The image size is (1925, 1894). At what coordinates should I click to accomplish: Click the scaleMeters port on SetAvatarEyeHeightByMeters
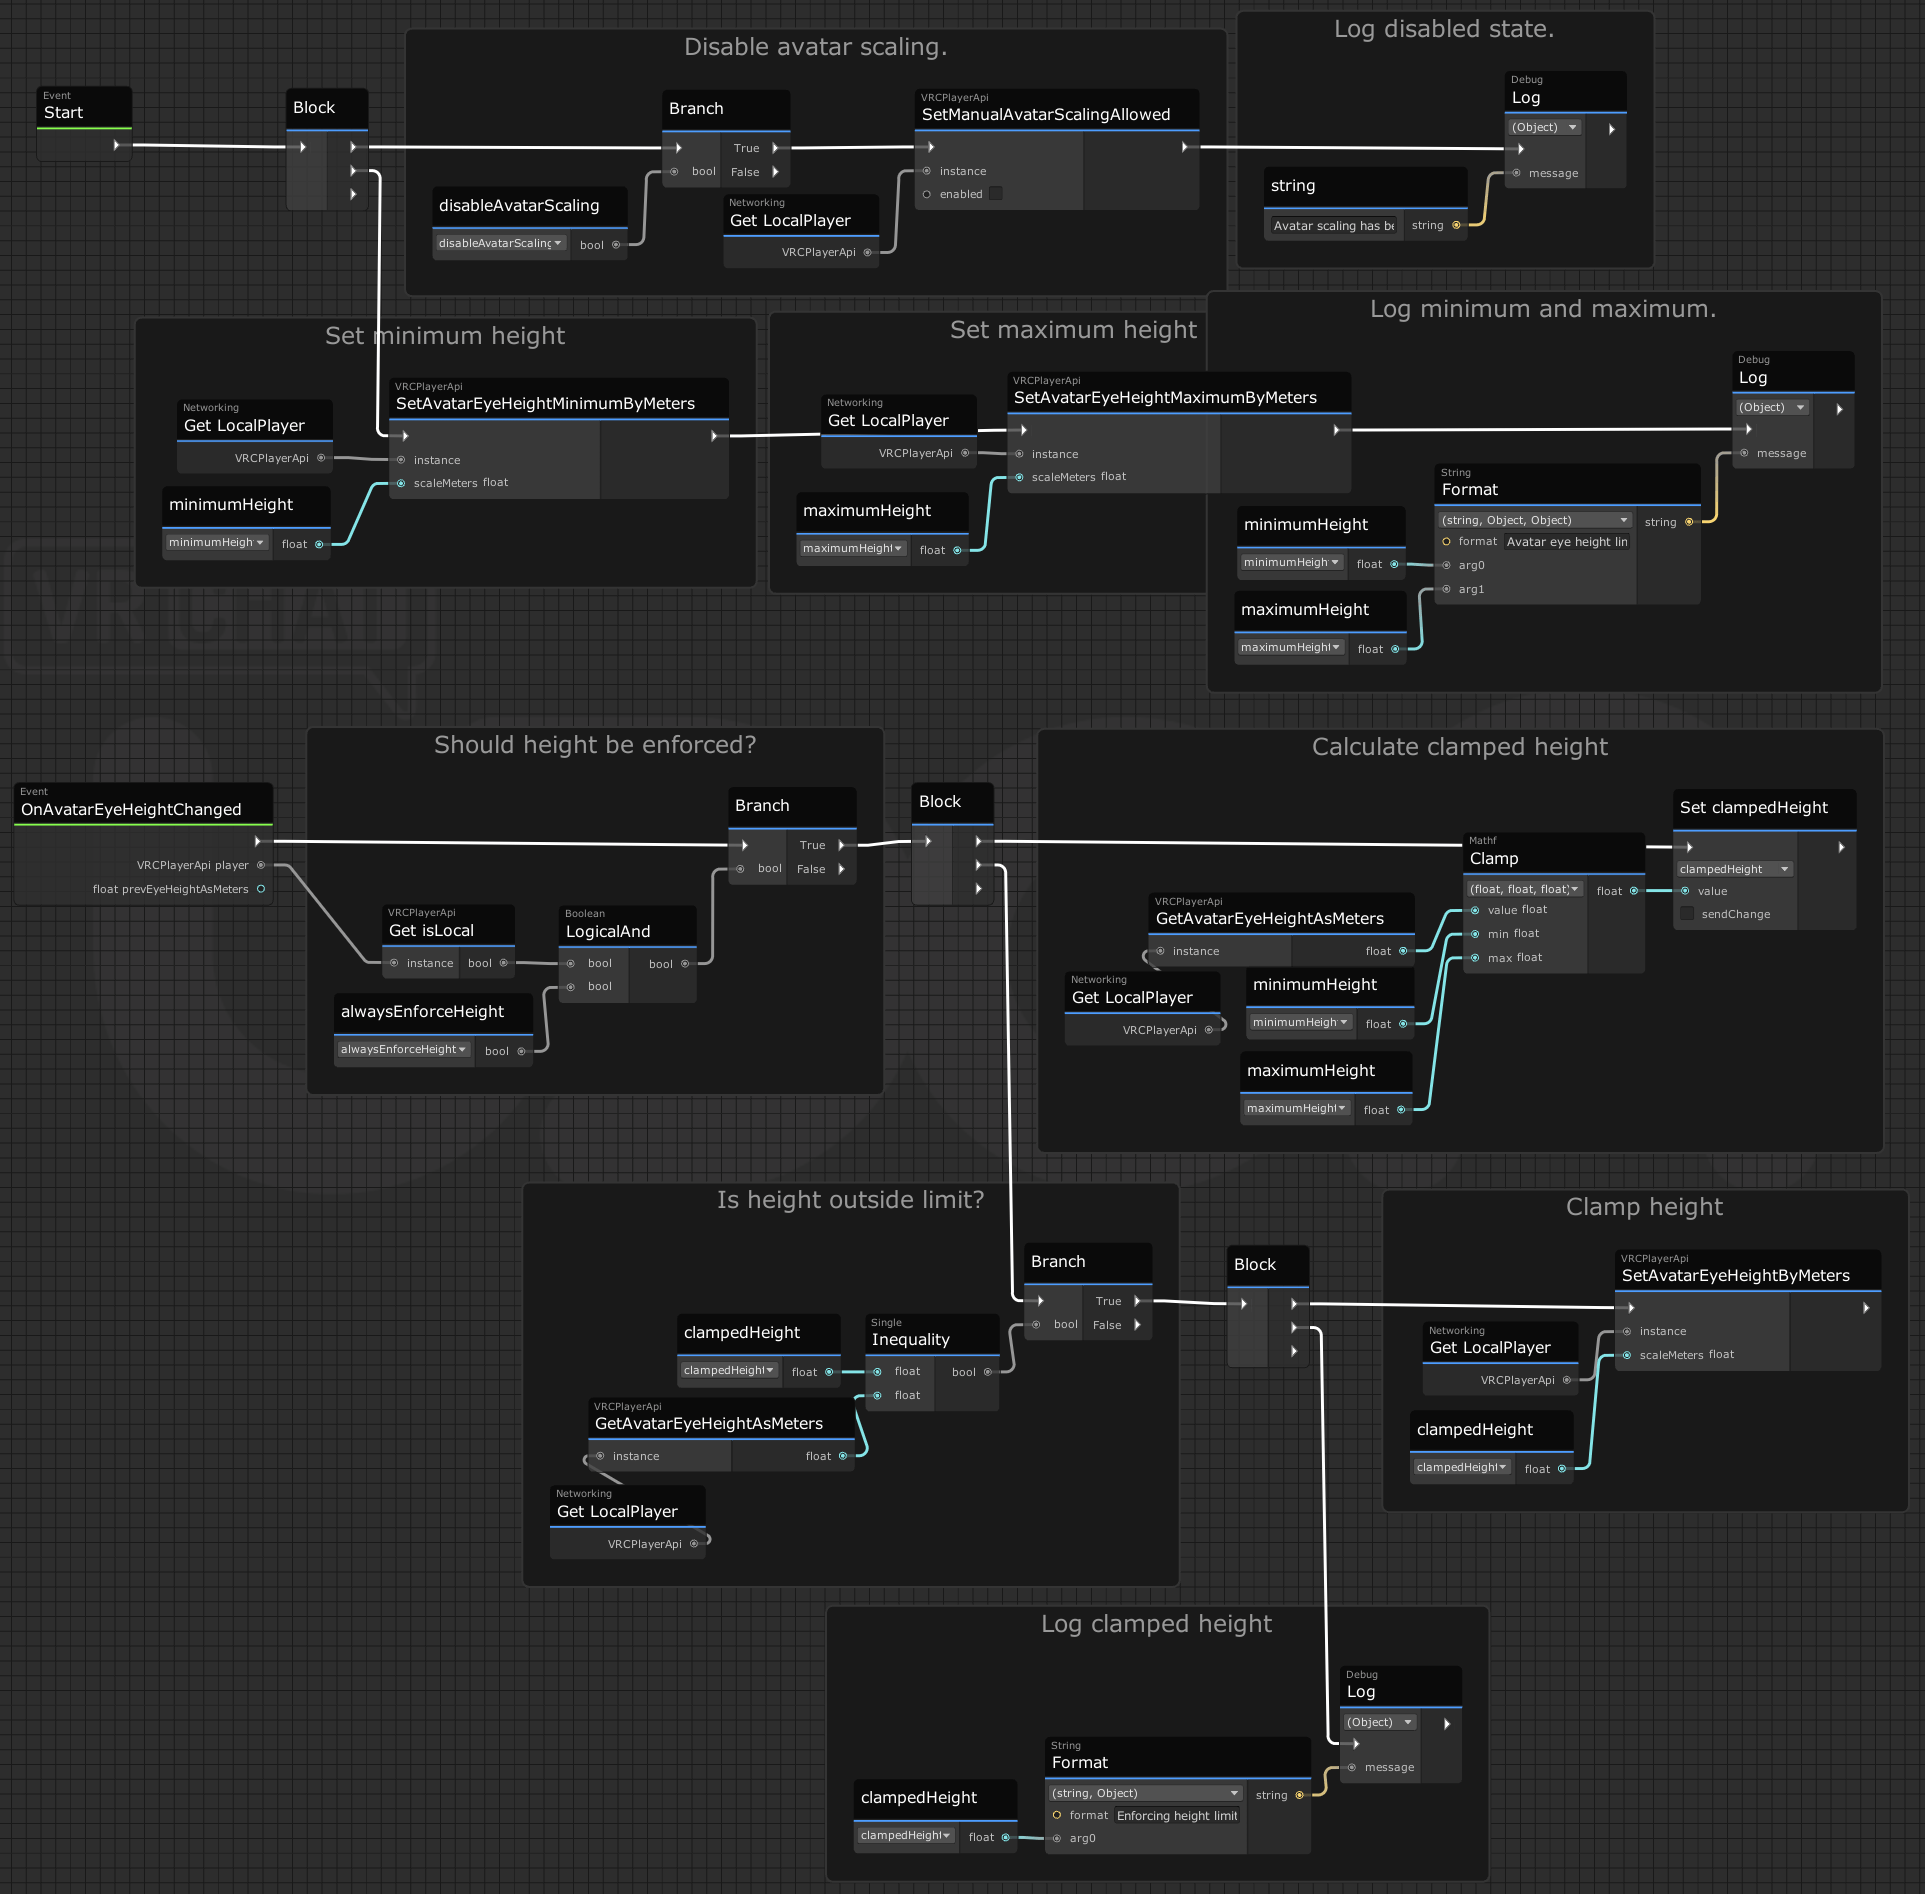click(1627, 1355)
